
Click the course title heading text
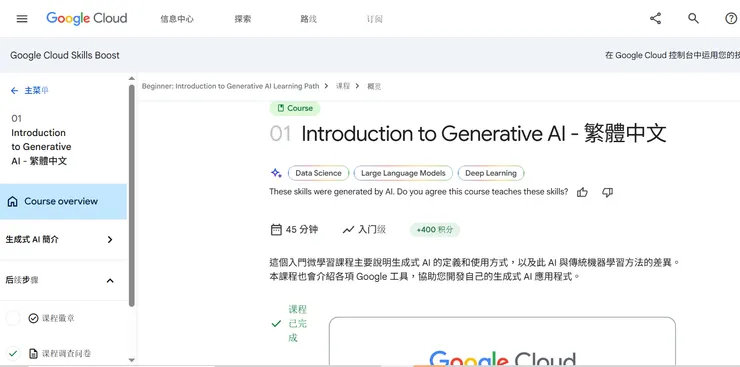click(x=484, y=133)
